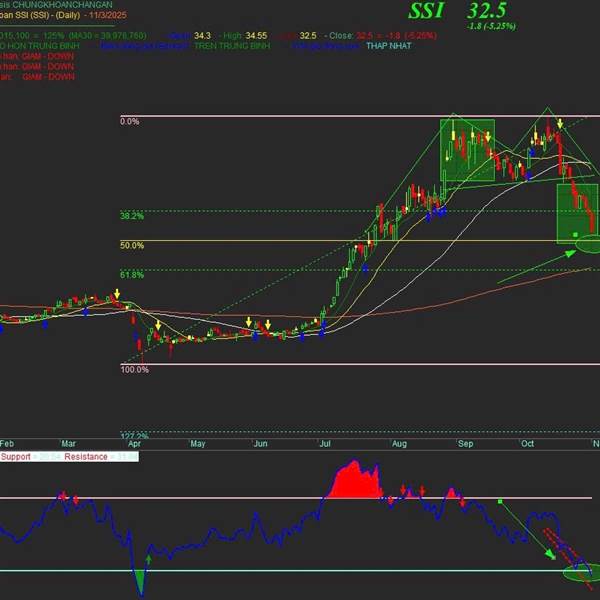Click the large green SSI ticker title
This screenshot has height=600, width=600.
pyautogui.click(x=426, y=11)
